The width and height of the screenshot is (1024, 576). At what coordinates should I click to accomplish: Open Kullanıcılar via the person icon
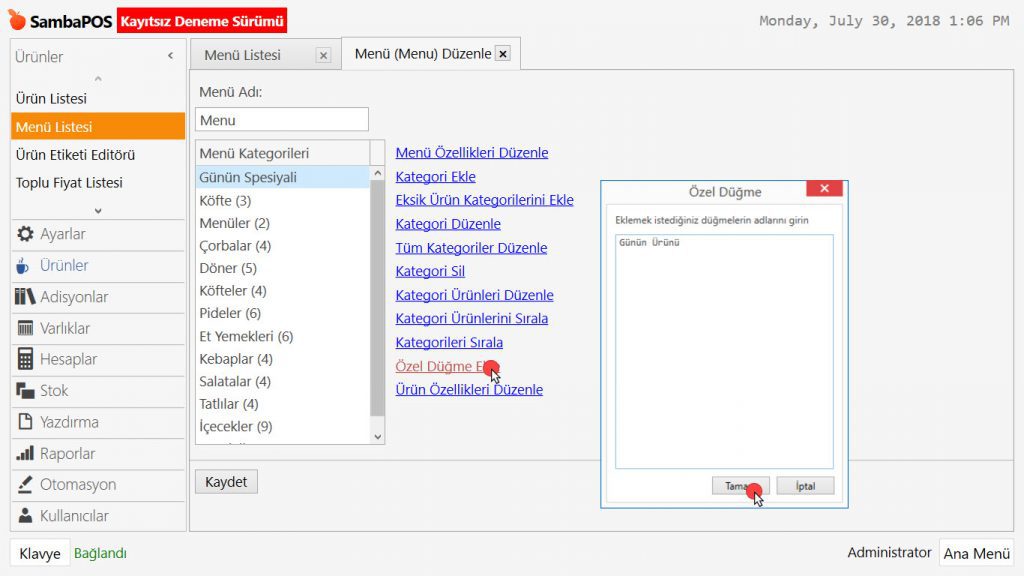26,516
